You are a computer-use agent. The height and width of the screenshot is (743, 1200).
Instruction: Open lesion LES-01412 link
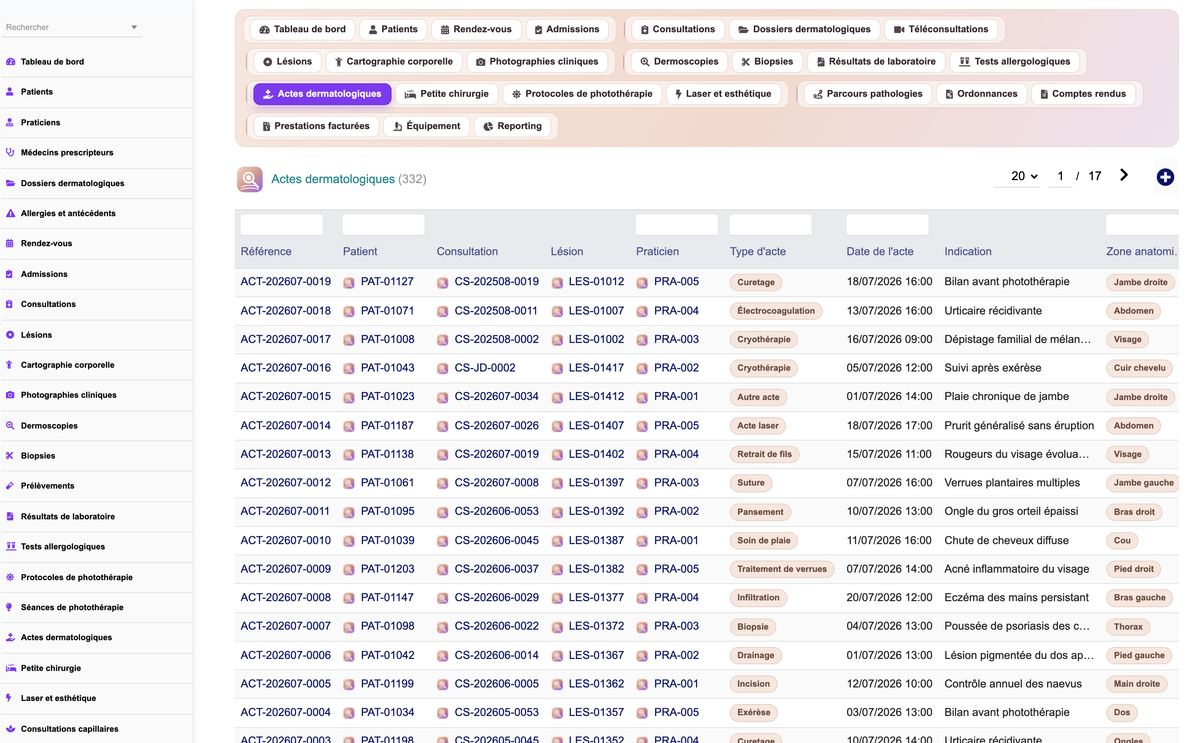click(596, 396)
